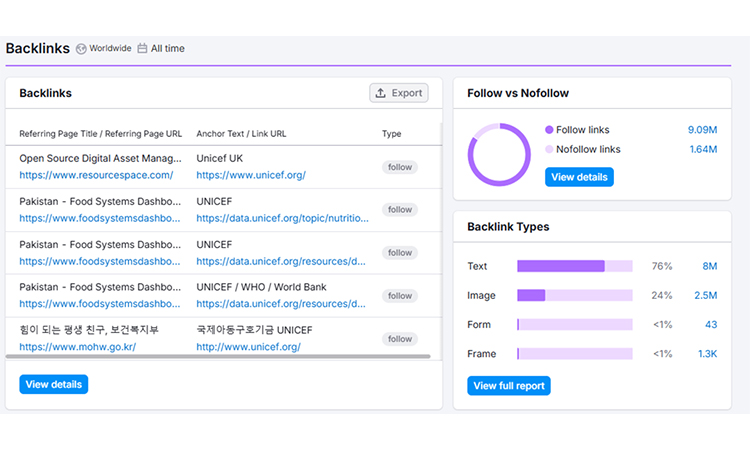750x450 pixels.
Task: Click the 1.64M nofollow links count
Action: click(702, 149)
